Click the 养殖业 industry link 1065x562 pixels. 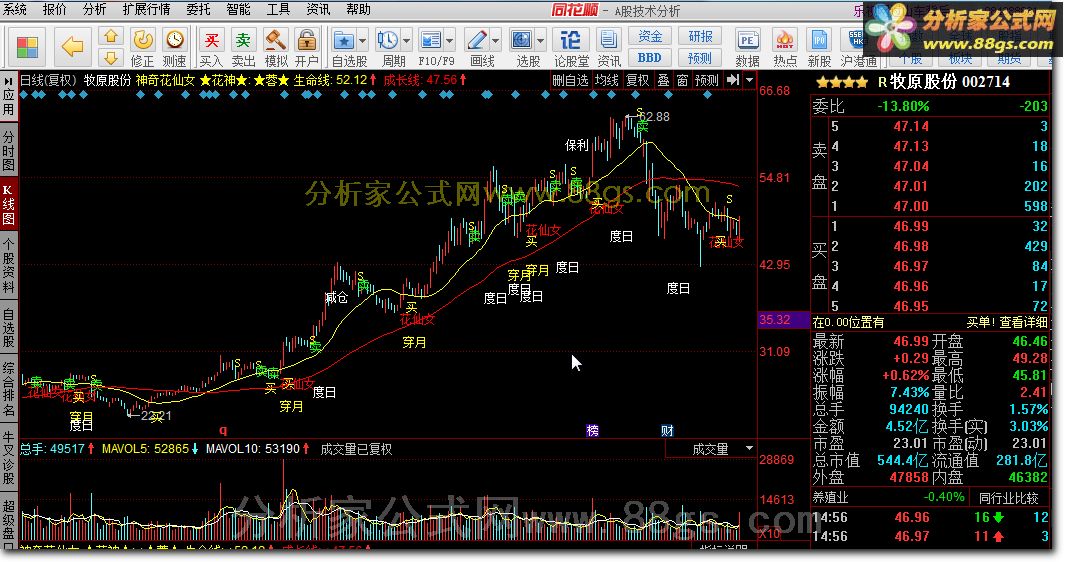(831, 497)
